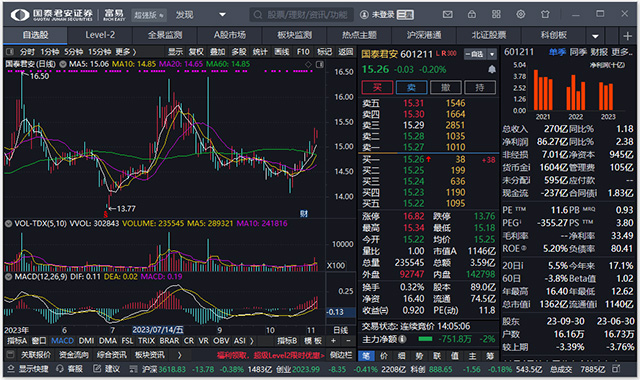This screenshot has width=640, height=380.
Task: Toggle the circle icon beside VOL-TDX indicator
Action: [8, 224]
